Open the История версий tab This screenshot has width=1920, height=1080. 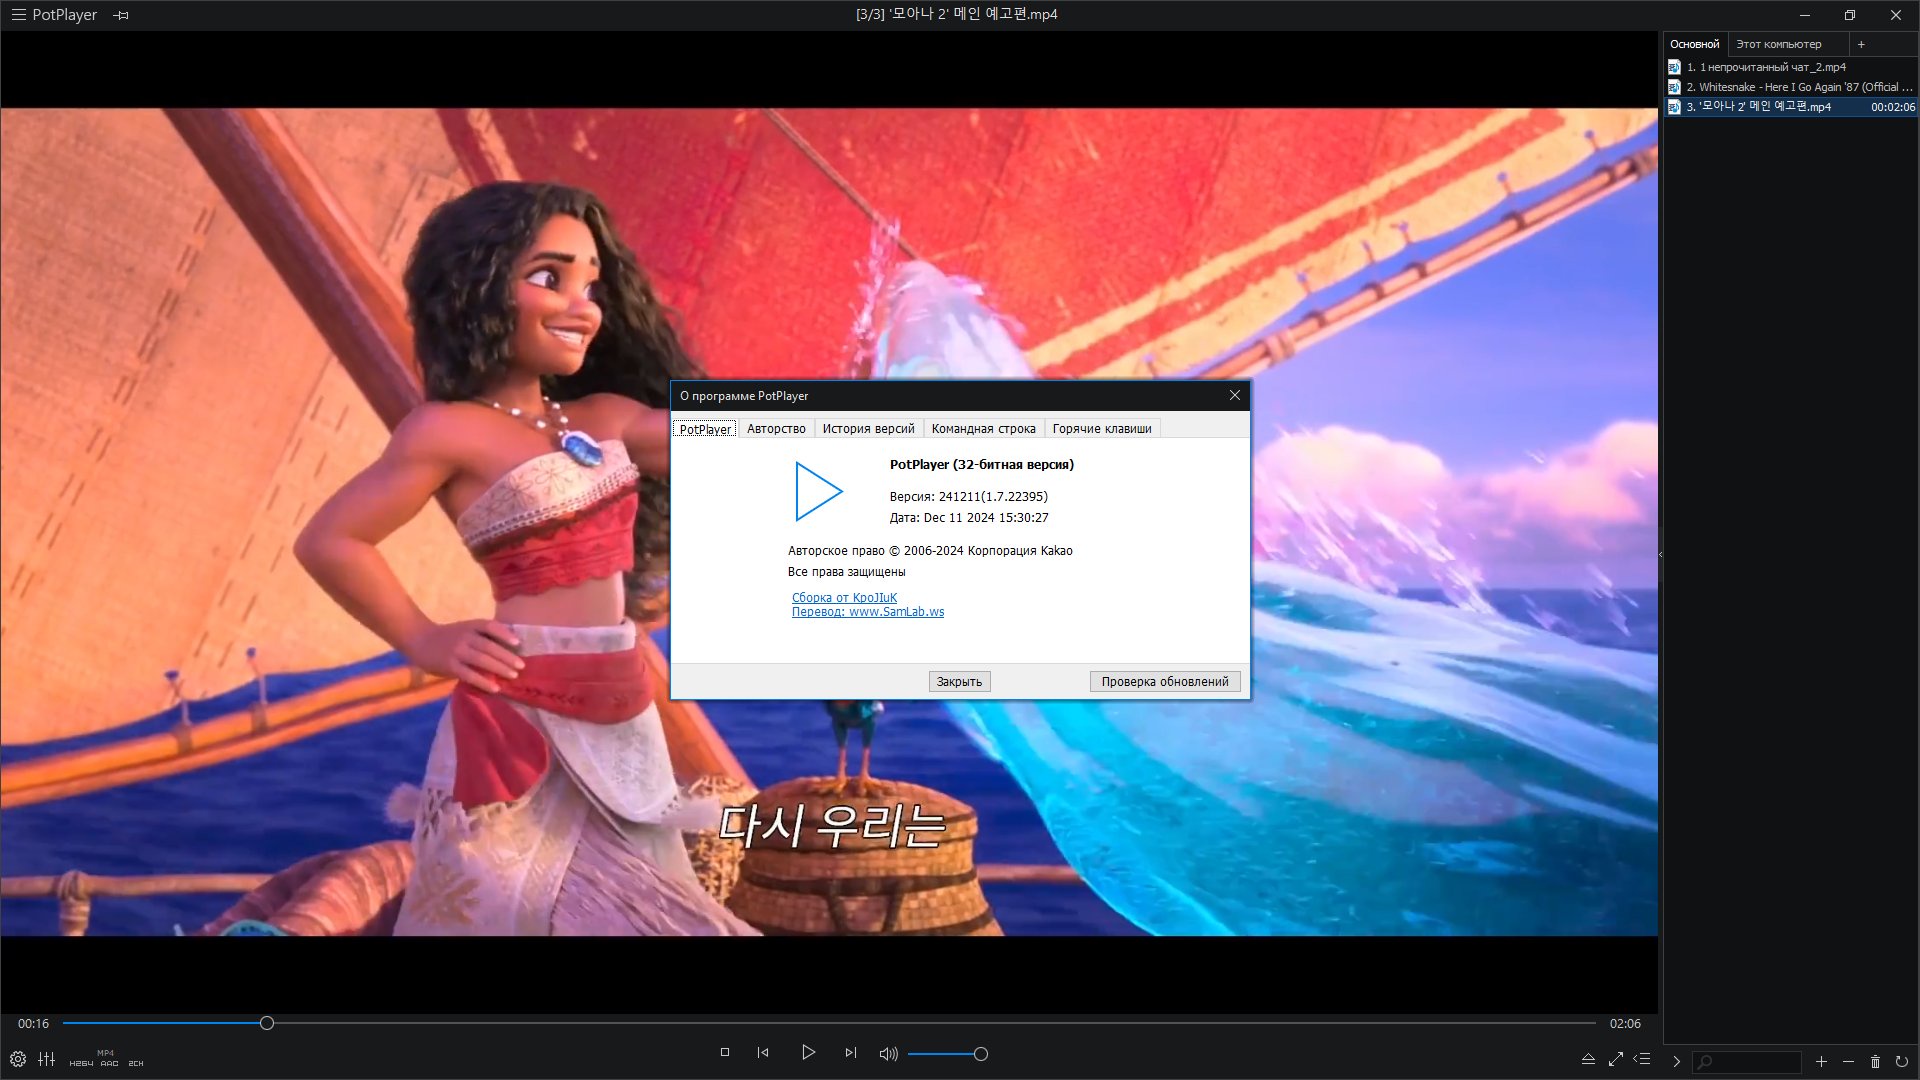point(868,429)
